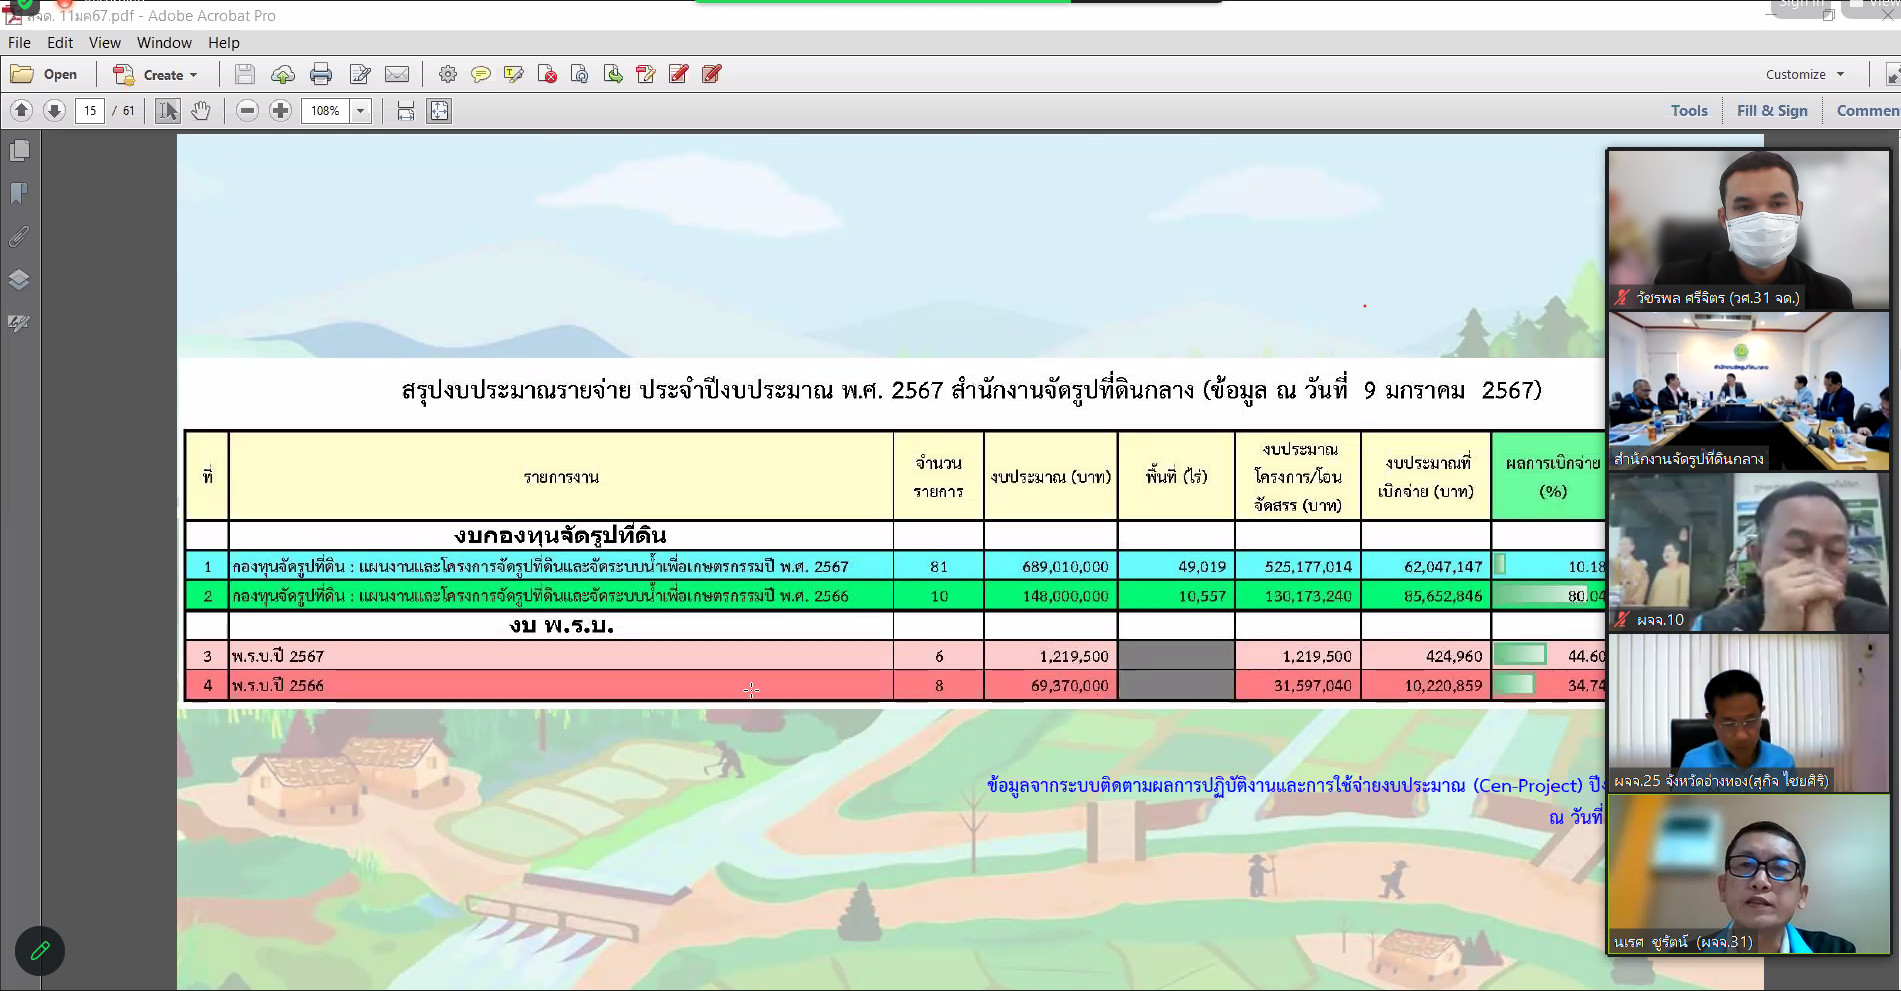Click the green pencil annotate button
Image resolution: width=1901 pixels, height=991 pixels.
tap(40, 950)
